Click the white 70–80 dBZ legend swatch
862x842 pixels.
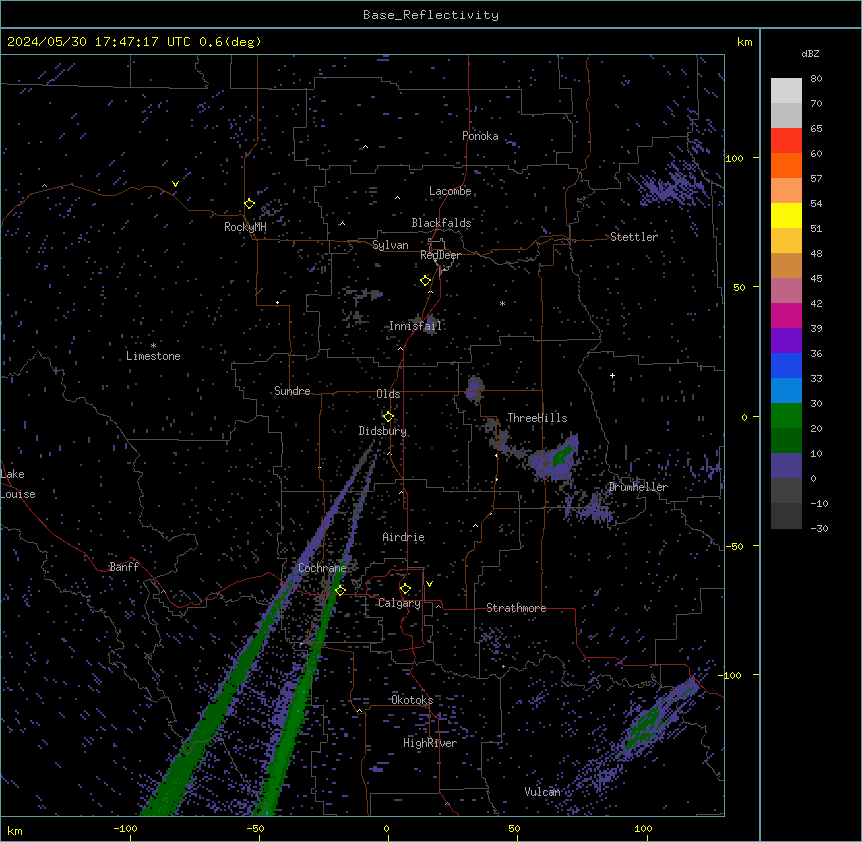(786, 91)
